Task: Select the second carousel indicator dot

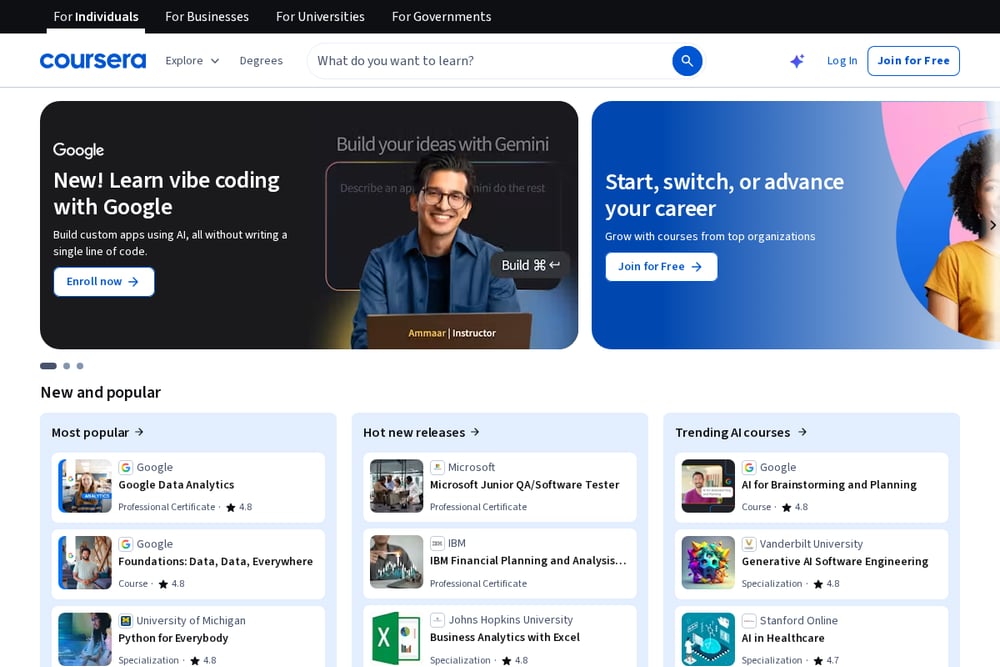Action: (x=66, y=366)
